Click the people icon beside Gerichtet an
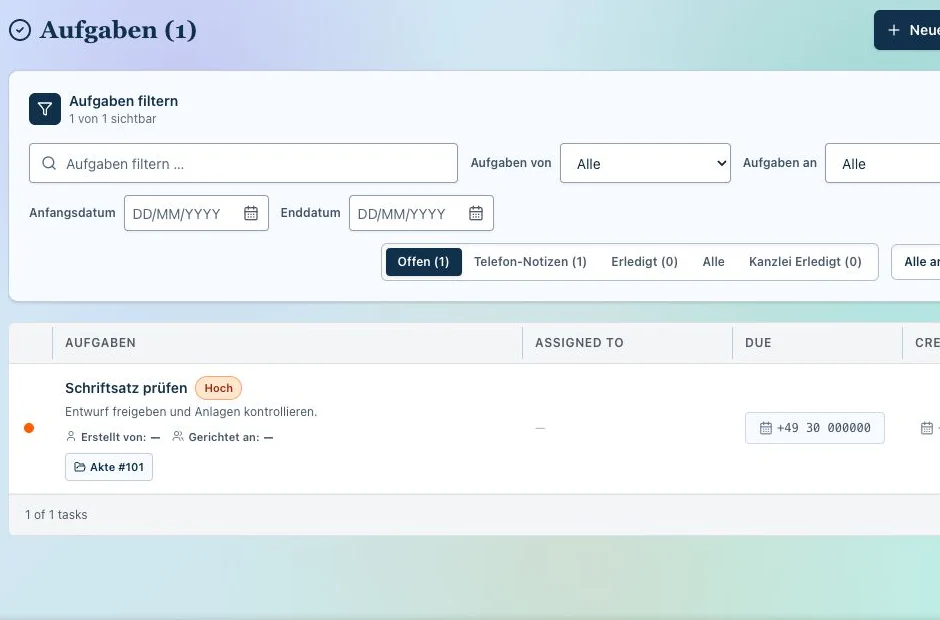This screenshot has width=940, height=620. tap(178, 436)
